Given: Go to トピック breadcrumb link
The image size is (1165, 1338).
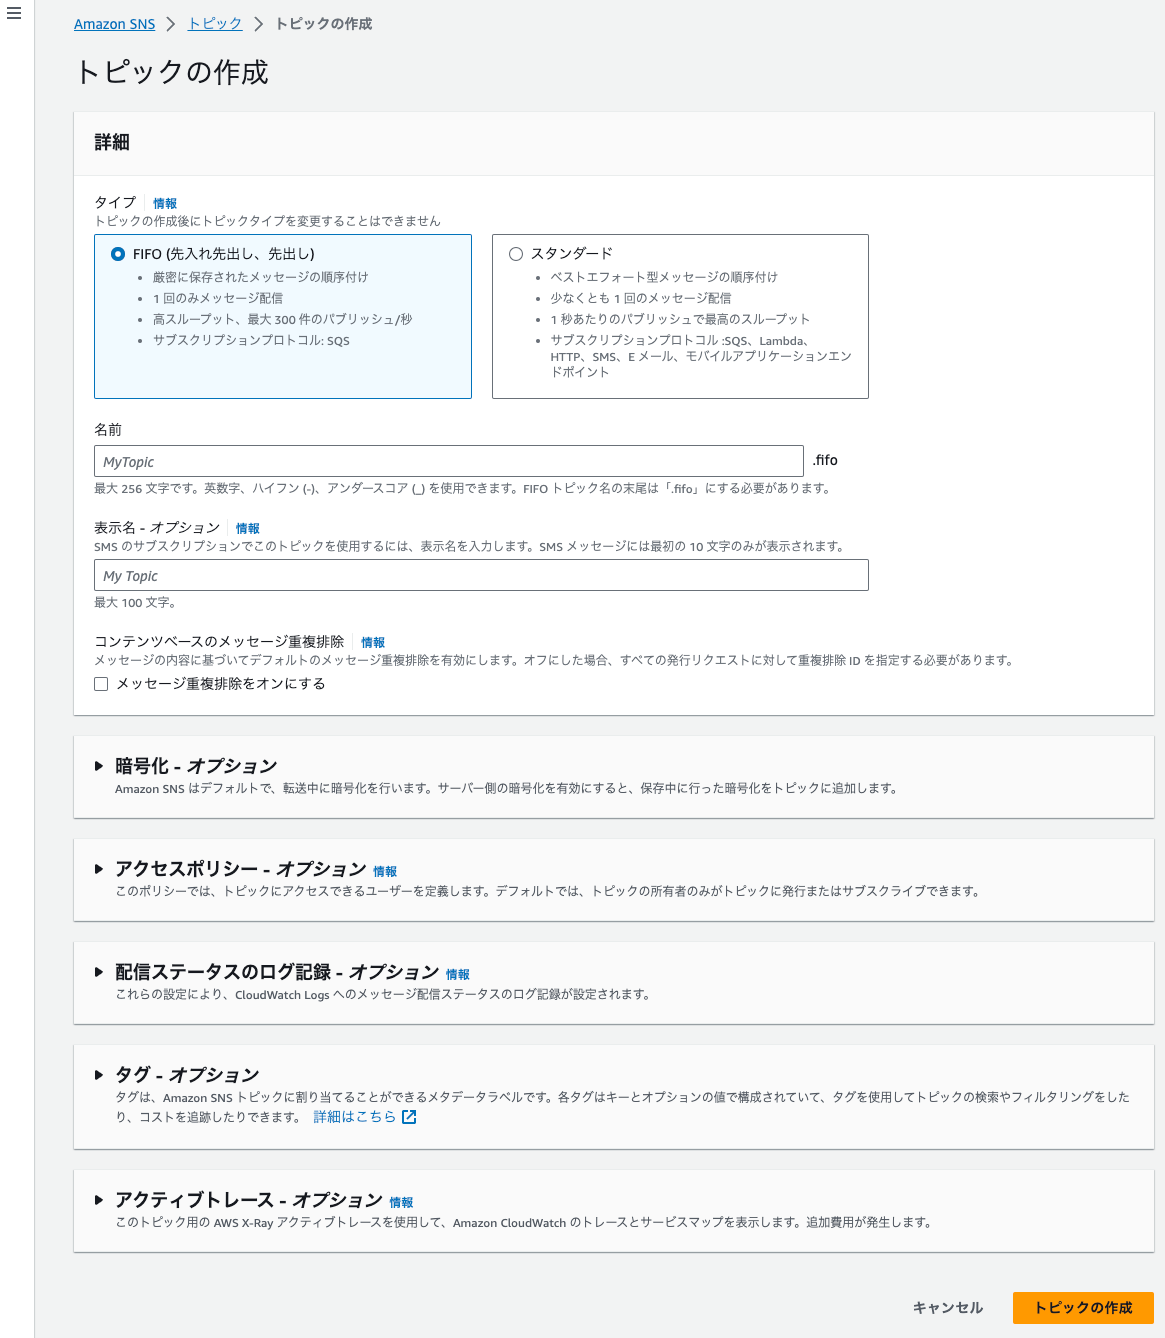Looking at the screenshot, I should click(x=215, y=24).
